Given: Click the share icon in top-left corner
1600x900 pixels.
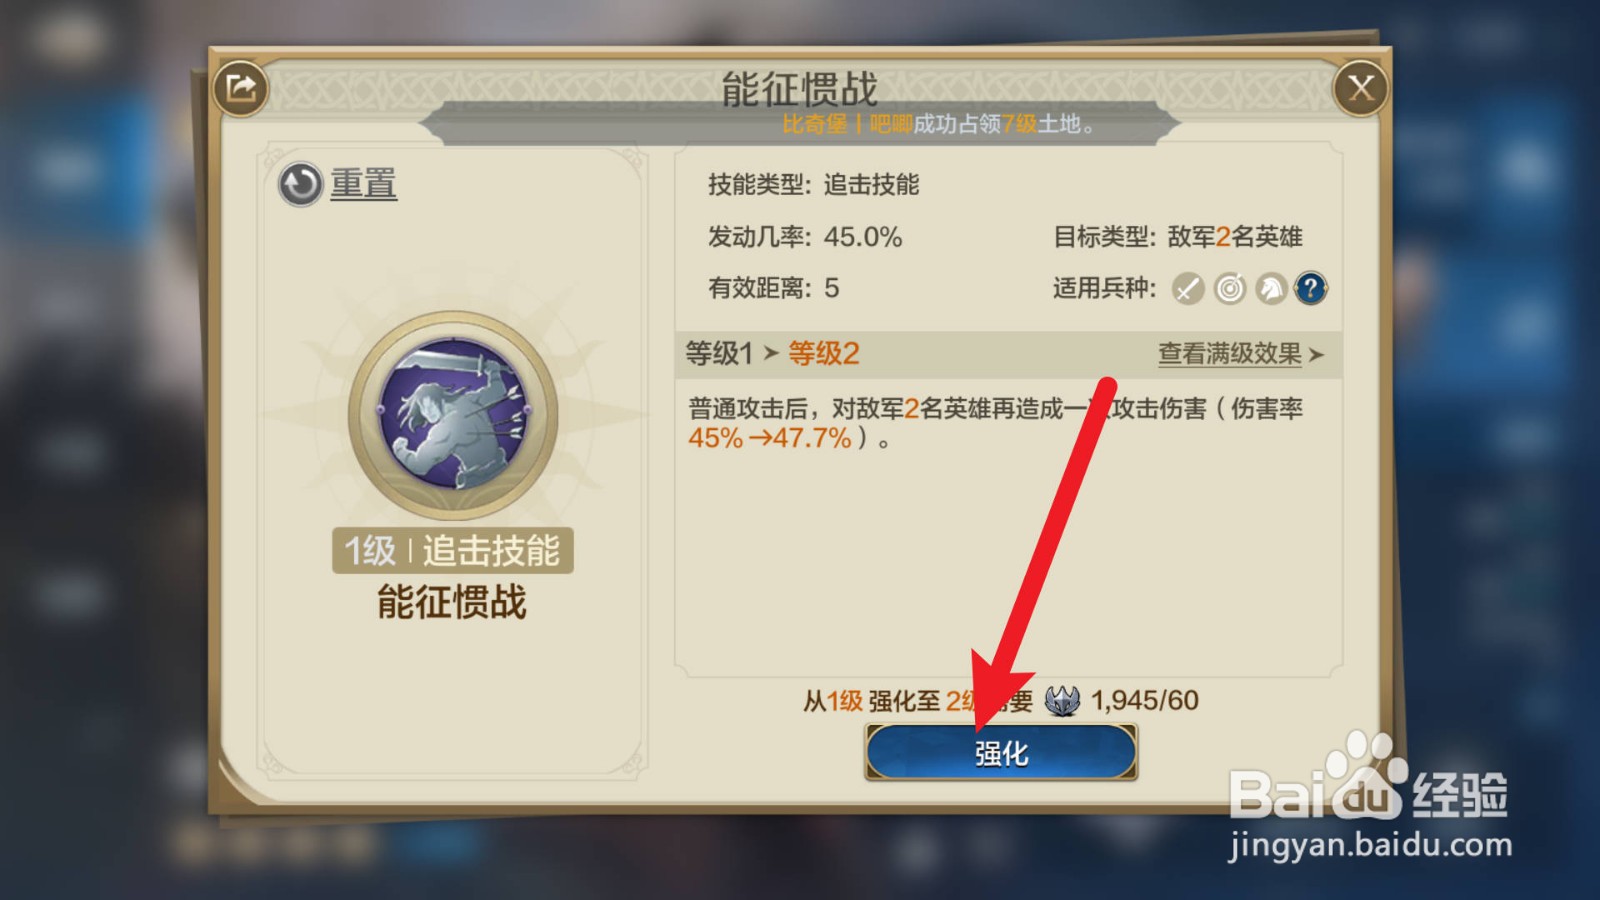Looking at the screenshot, I should [241, 88].
